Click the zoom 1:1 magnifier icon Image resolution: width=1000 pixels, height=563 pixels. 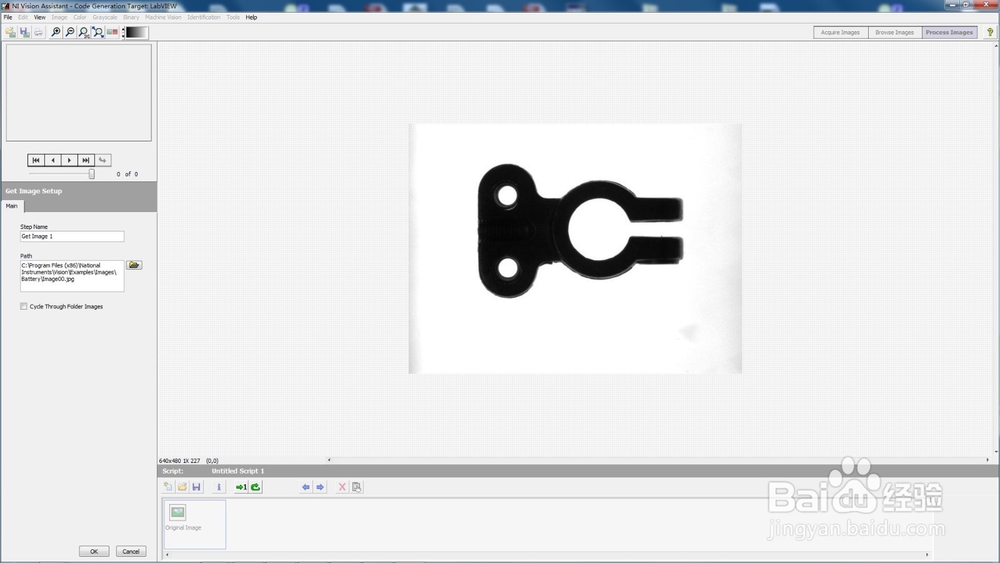(84, 32)
